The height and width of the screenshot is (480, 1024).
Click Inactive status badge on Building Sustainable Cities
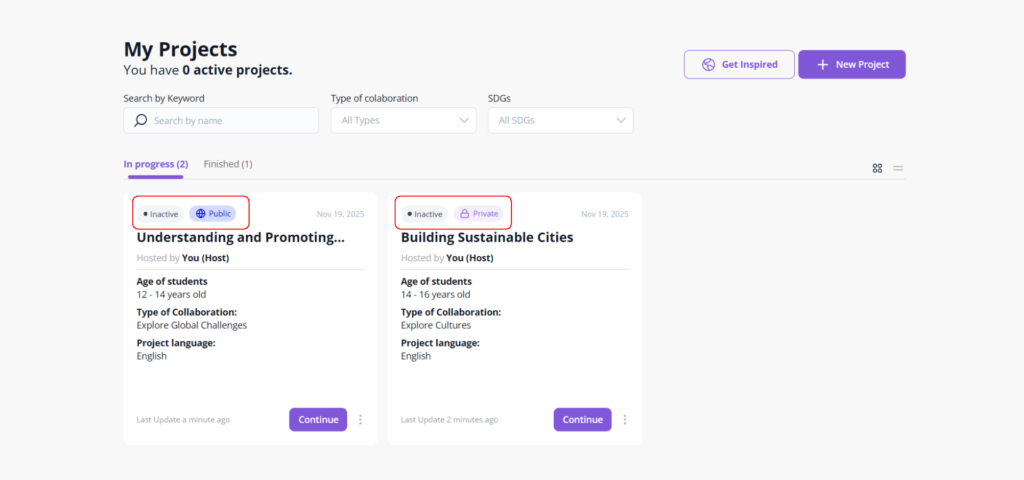coord(425,214)
